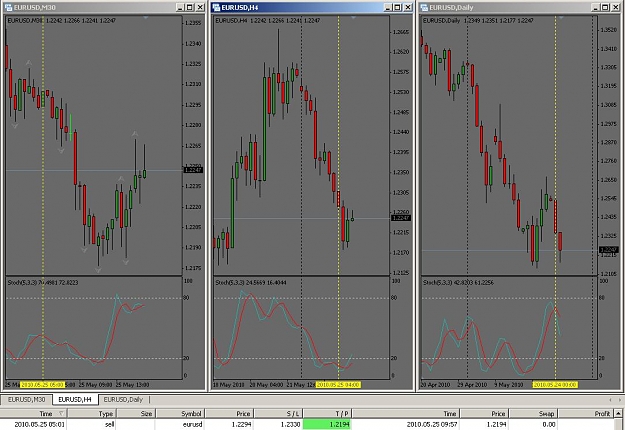Click the chart shift triangle in the M30 chart
Screen dimensions: 625x430
click(x=146, y=18)
